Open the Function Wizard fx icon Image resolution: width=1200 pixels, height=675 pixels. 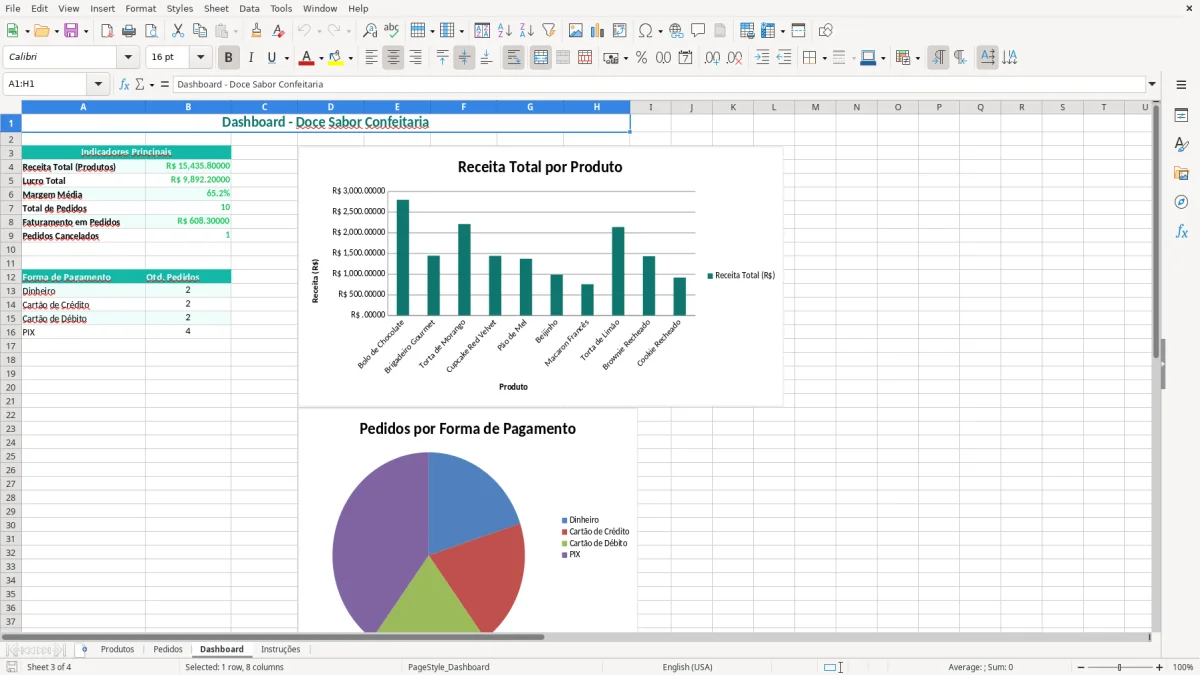pyautogui.click(x=124, y=84)
